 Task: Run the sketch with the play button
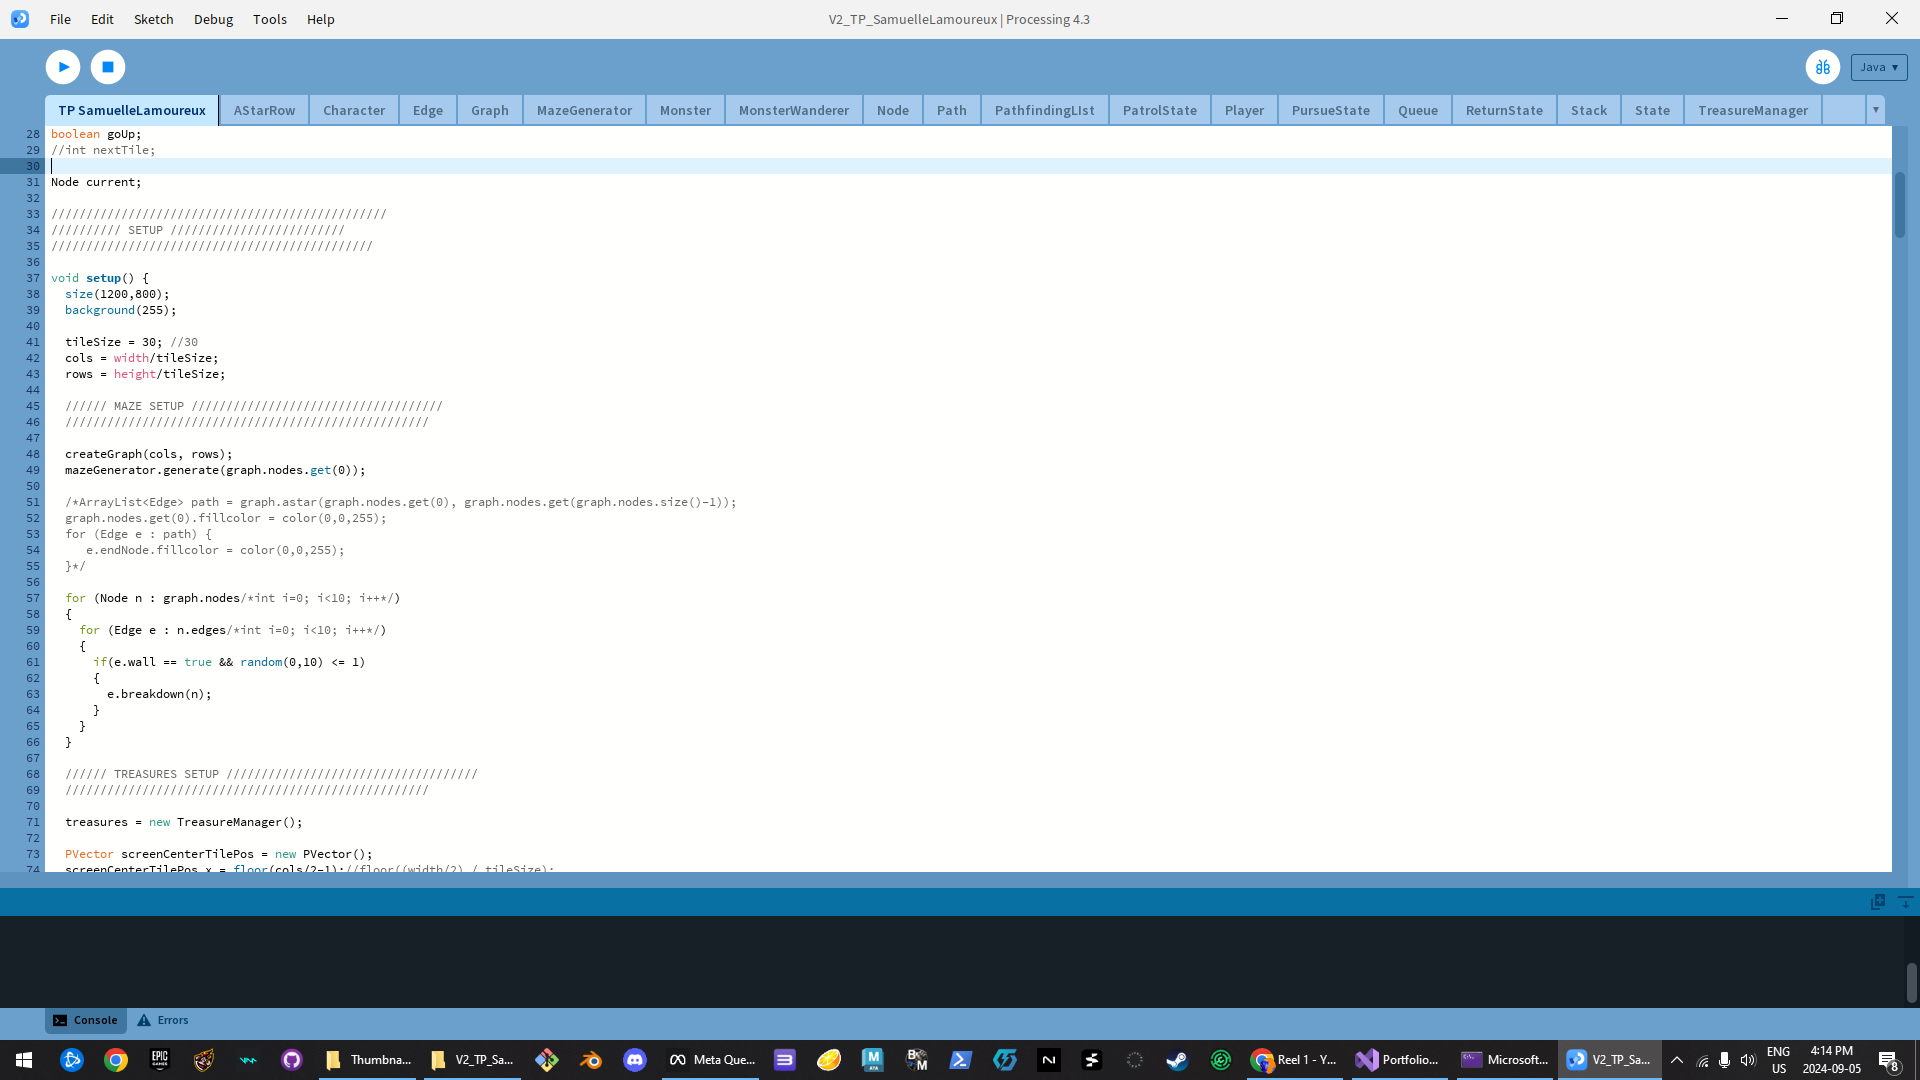(x=63, y=67)
